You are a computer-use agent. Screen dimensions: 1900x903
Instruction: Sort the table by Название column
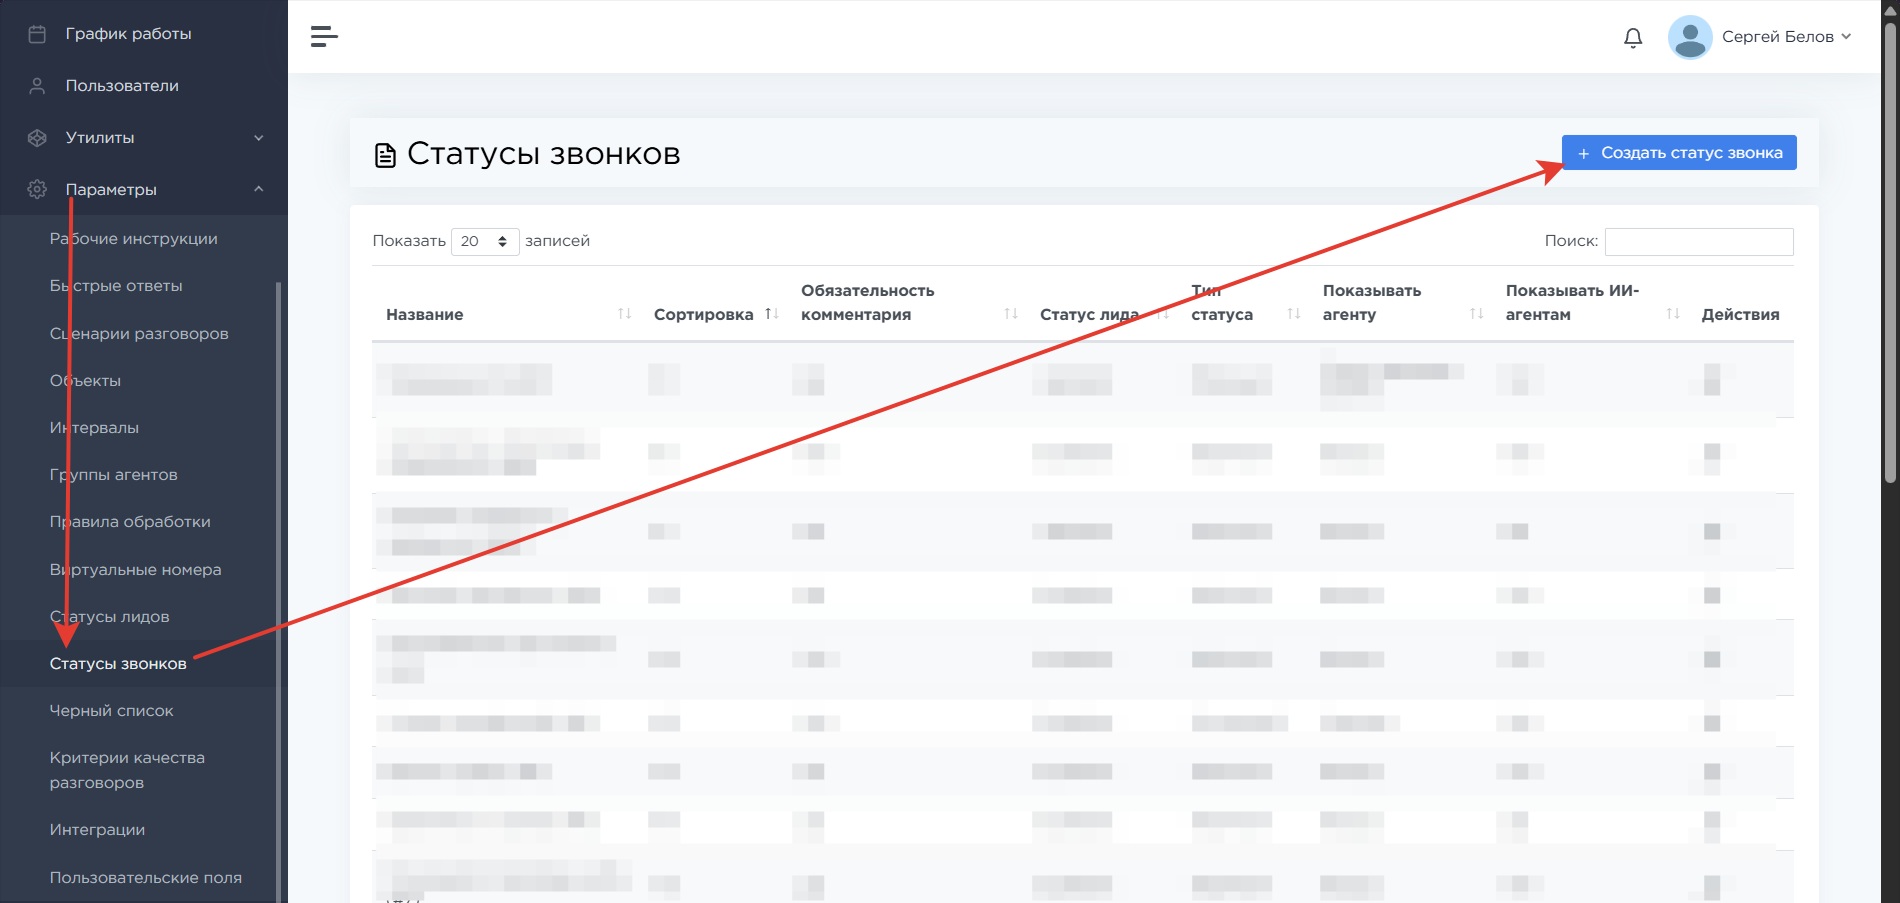[x=624, y=314]
